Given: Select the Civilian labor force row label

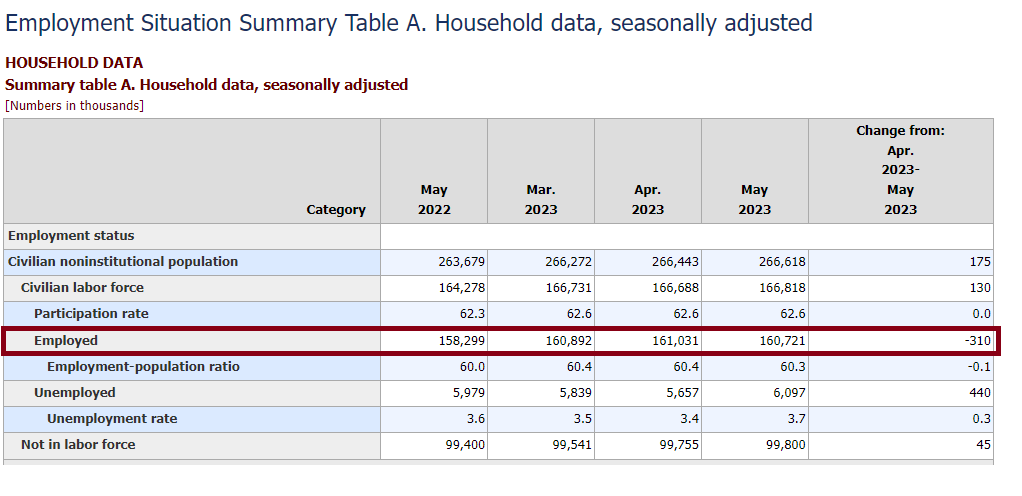Looking at the screenshot, I should pyautogui.click(x=82, y=288).
